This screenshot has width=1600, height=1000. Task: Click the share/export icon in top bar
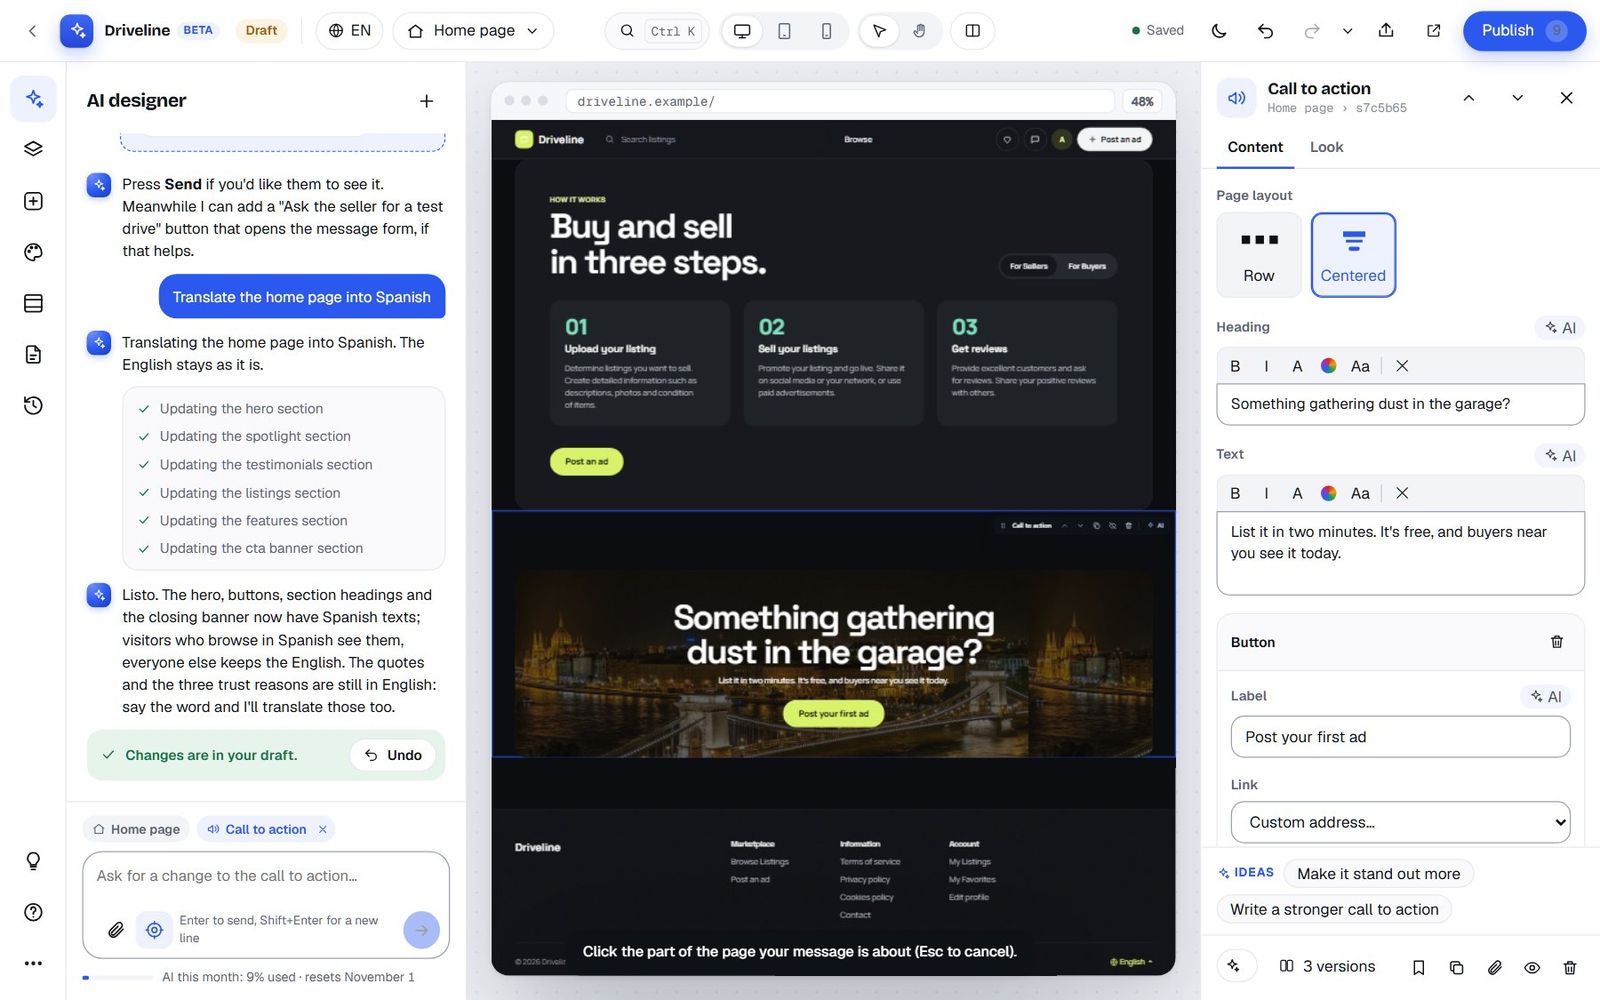(1386, 31)
